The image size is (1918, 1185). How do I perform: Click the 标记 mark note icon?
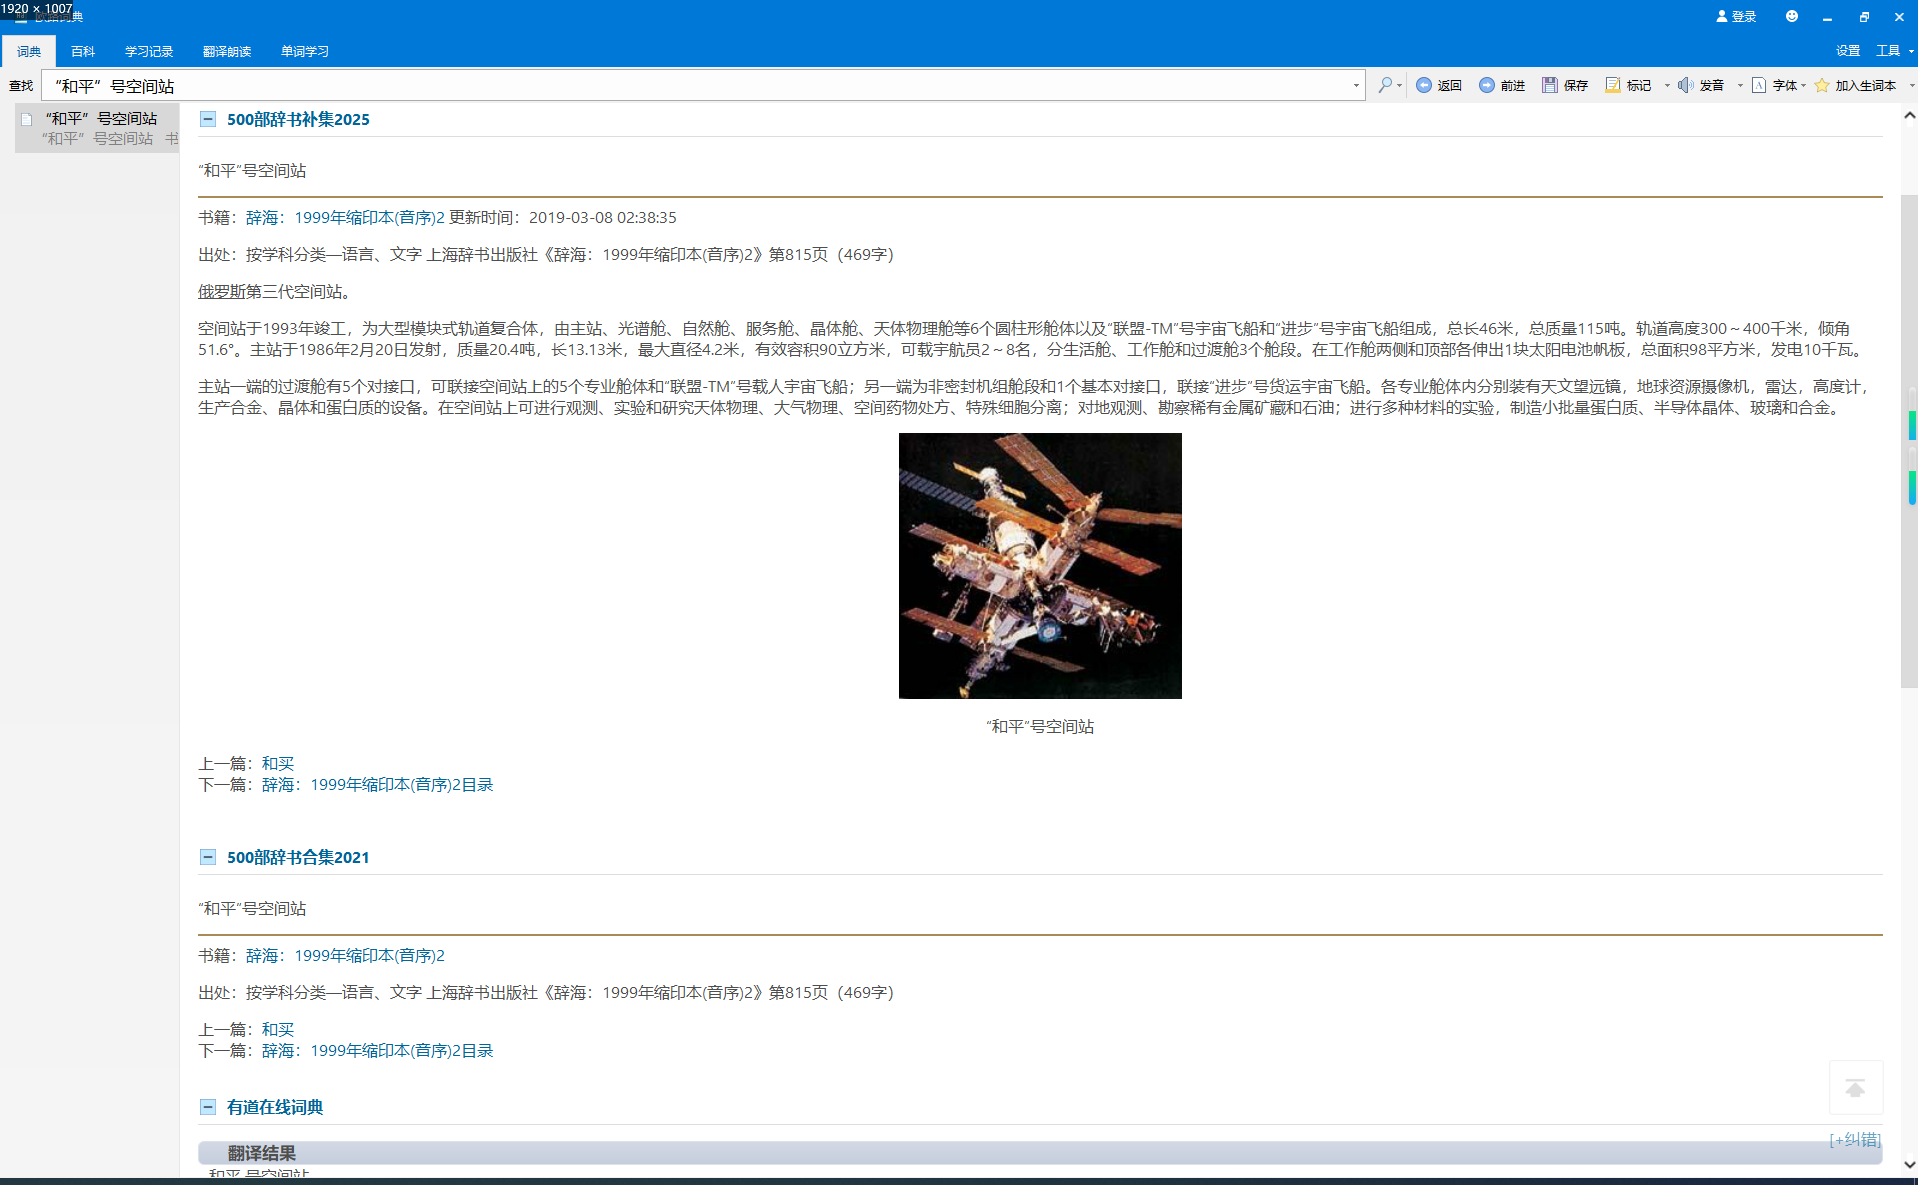point(1613,85)
